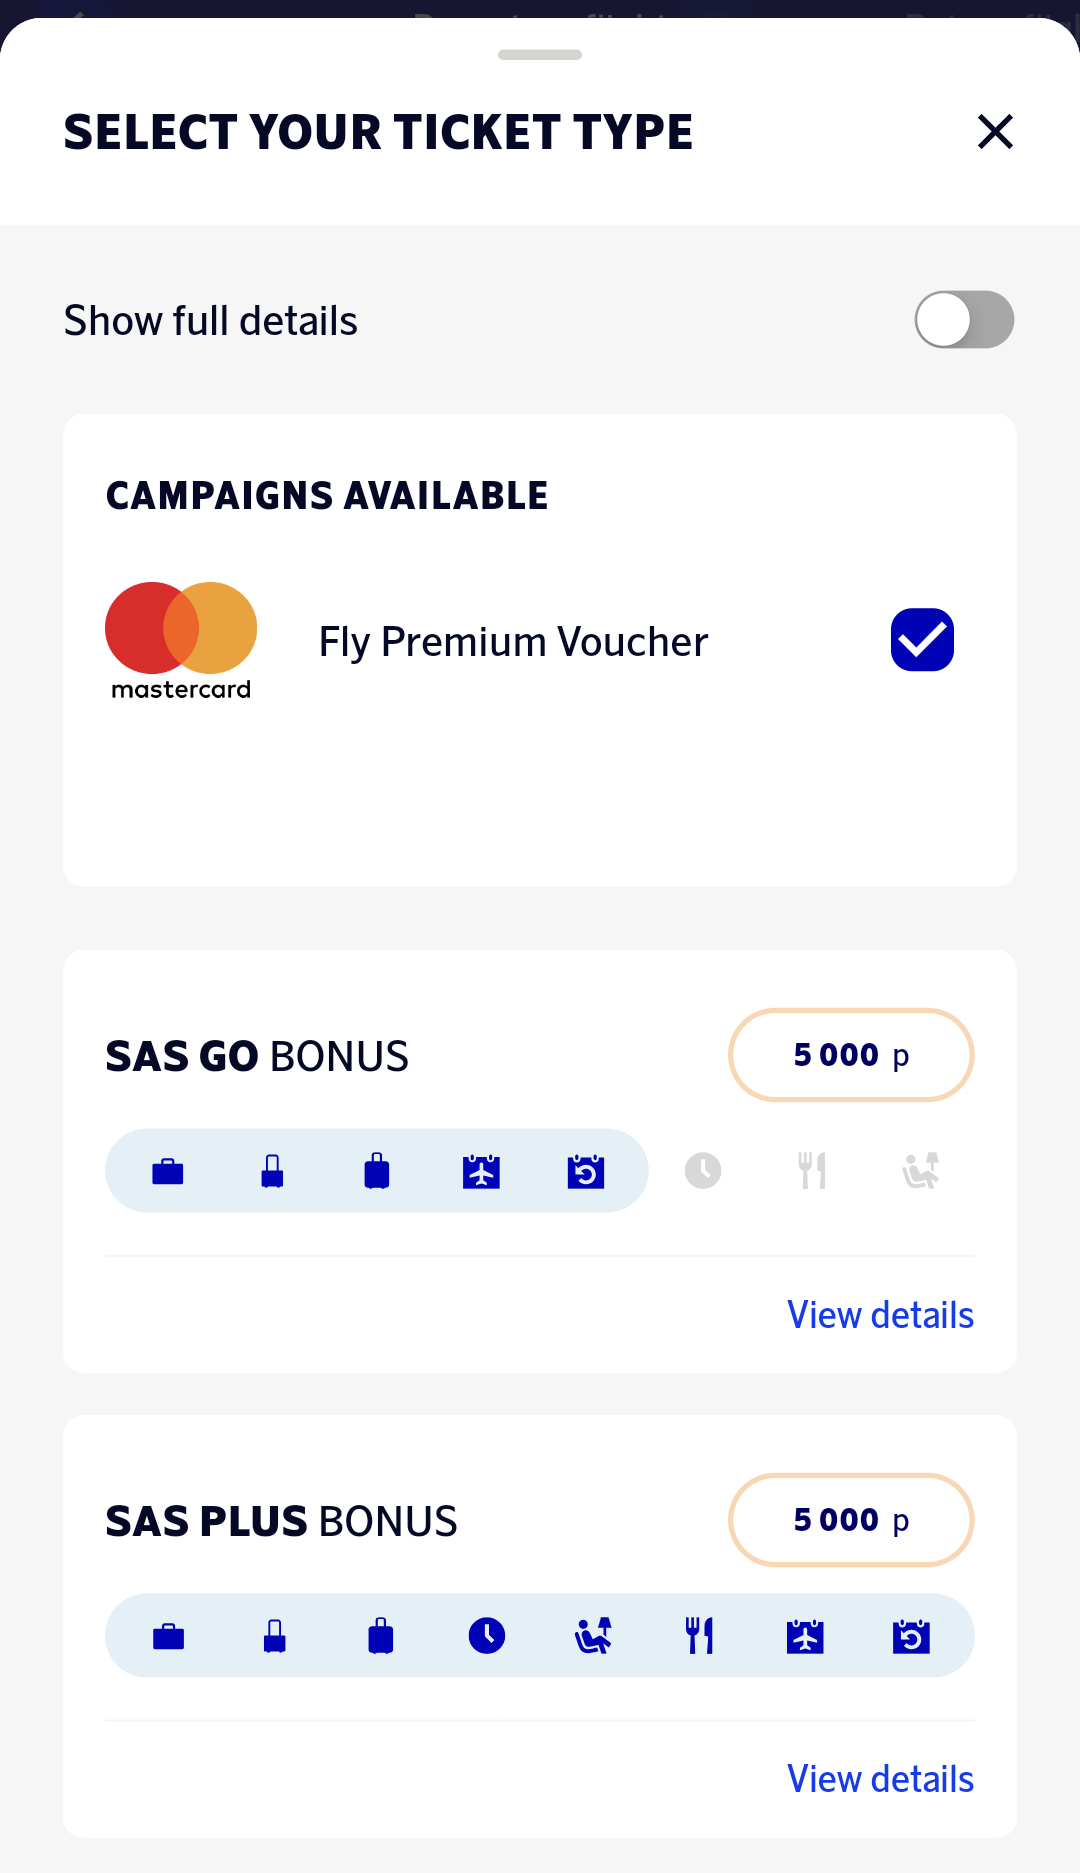Screen dimensions: 1080x1873
Task: Click the refund calendar icon in SAS PLUS Bonus
Action: click(x=911, y=1636)
